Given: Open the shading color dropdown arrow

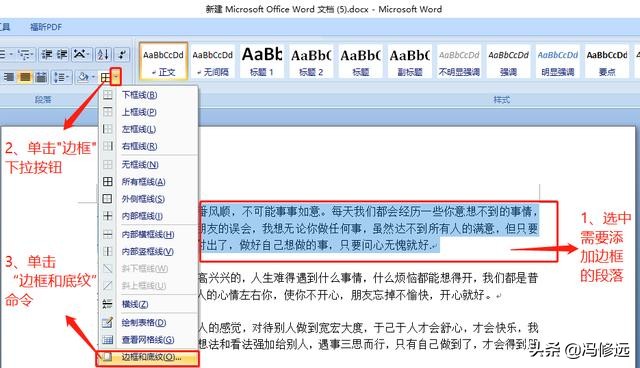Looking at the screenshot, I should tap(93, 77).
